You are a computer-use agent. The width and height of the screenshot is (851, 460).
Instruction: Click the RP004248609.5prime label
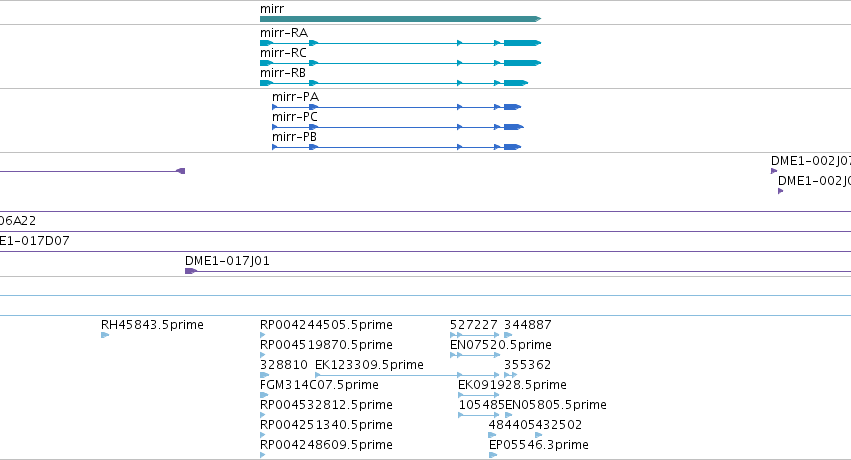click(326, 444)
